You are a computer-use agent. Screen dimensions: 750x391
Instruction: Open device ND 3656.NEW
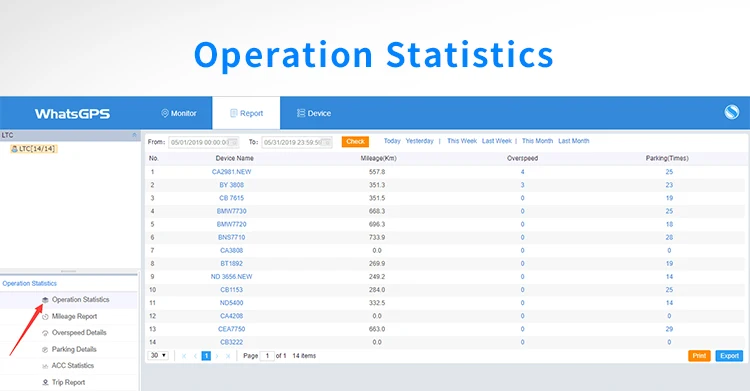232,277
